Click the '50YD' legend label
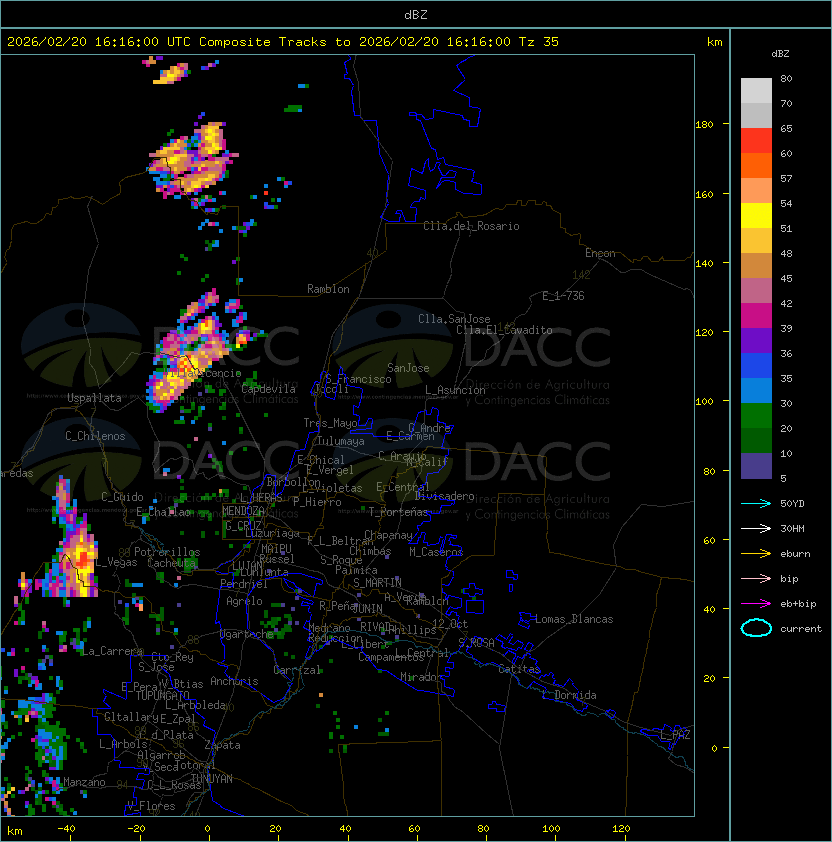Screen dimensions: 832x842 click(792, 504)
